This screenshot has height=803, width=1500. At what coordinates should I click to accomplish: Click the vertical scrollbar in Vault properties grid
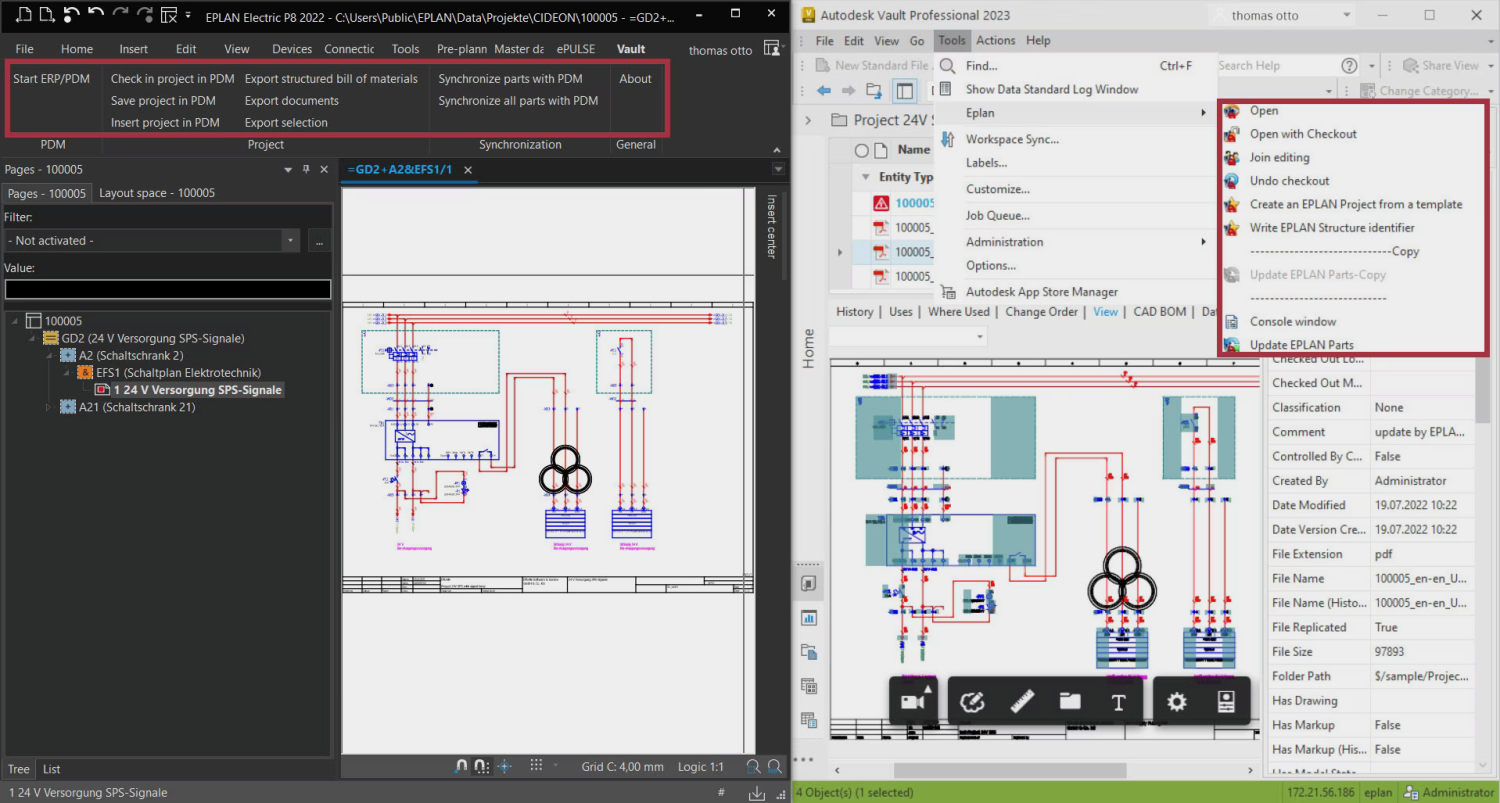[1483, 390]
